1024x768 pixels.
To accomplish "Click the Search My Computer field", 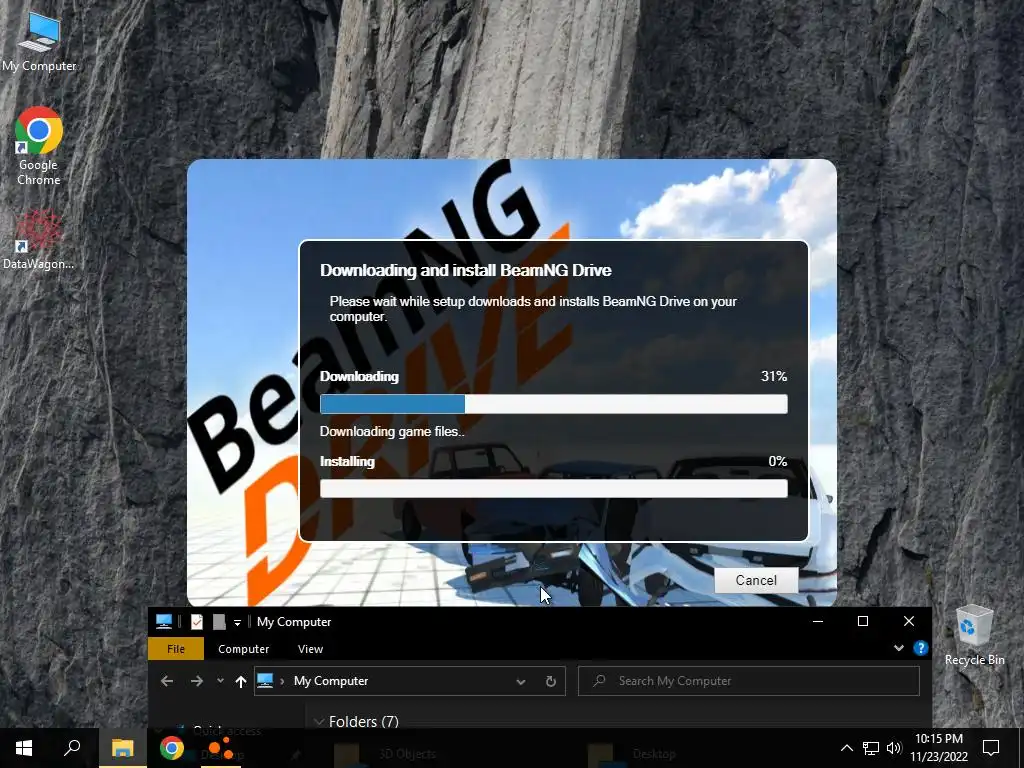I will pyautogui.click(x=748, y=681).
